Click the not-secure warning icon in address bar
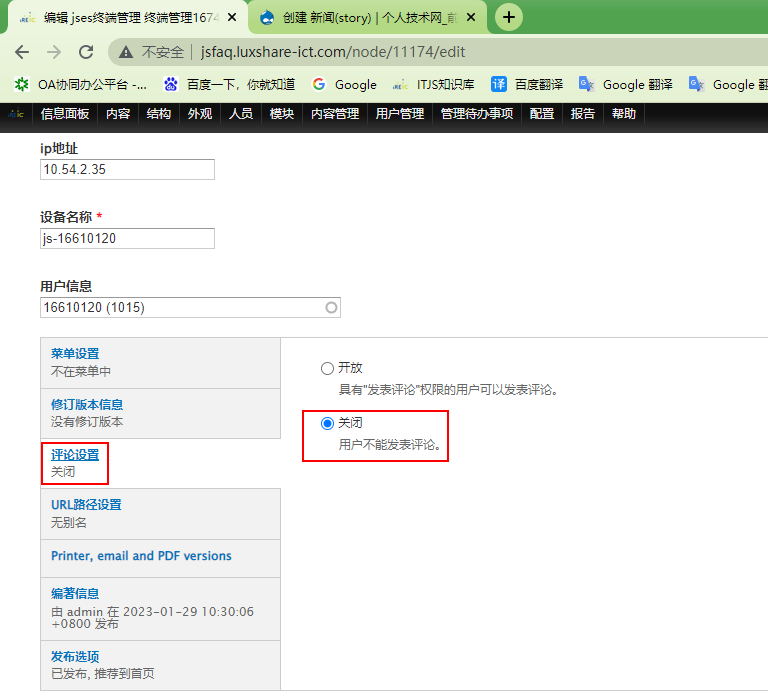 click(126, 52)
